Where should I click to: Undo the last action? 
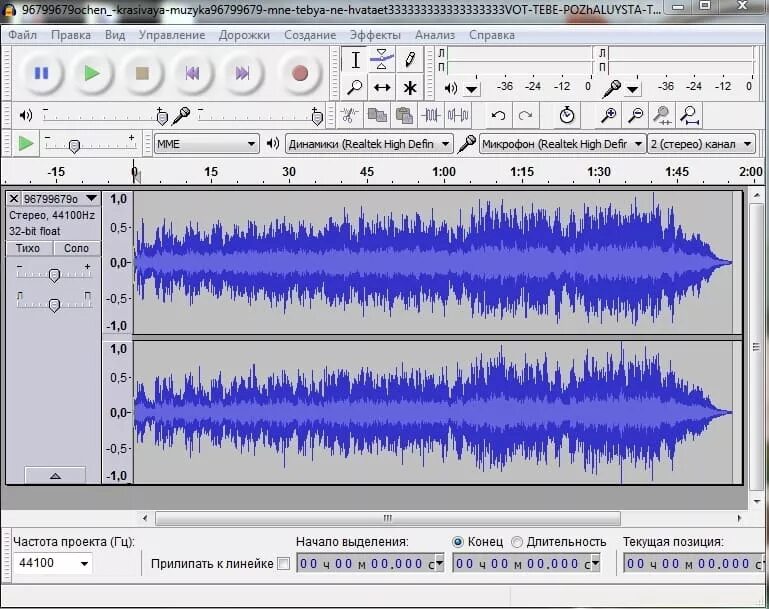pyautogui.click(x=498, y=115)
